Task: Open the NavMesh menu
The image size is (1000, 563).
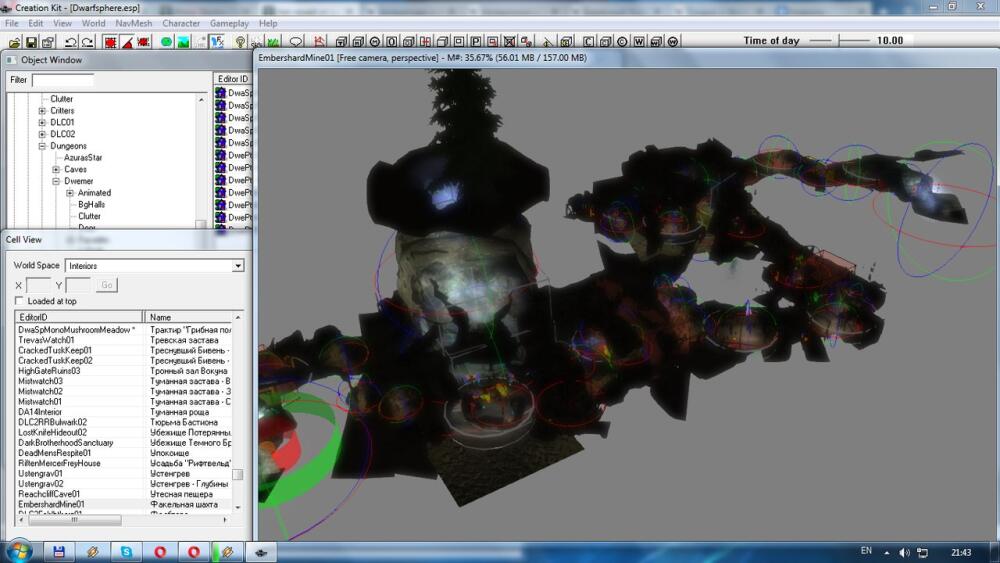Action: click(x=134, y=23)
